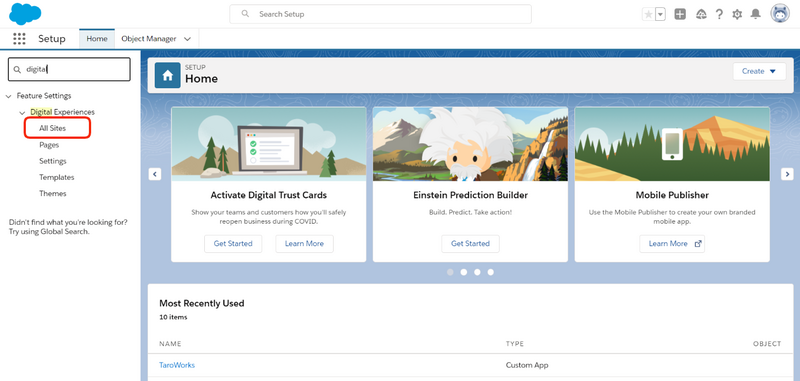Viewport: 800px width, 381px height.
Task: Select the fourth carousel page dot
Action: pyautogui.click(x=490, y=272)
